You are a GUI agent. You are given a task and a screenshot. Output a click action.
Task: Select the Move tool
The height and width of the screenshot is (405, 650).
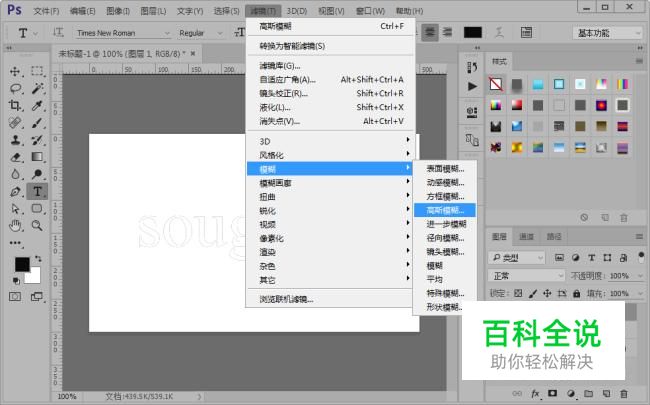15,71
